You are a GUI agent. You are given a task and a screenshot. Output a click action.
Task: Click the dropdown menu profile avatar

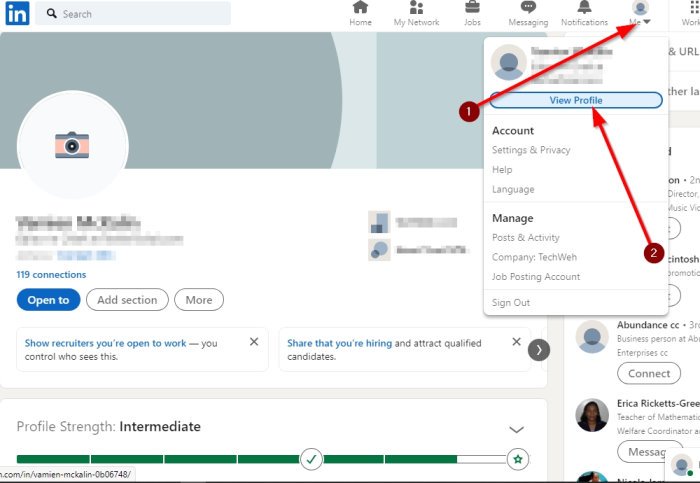tap(508, 62)
